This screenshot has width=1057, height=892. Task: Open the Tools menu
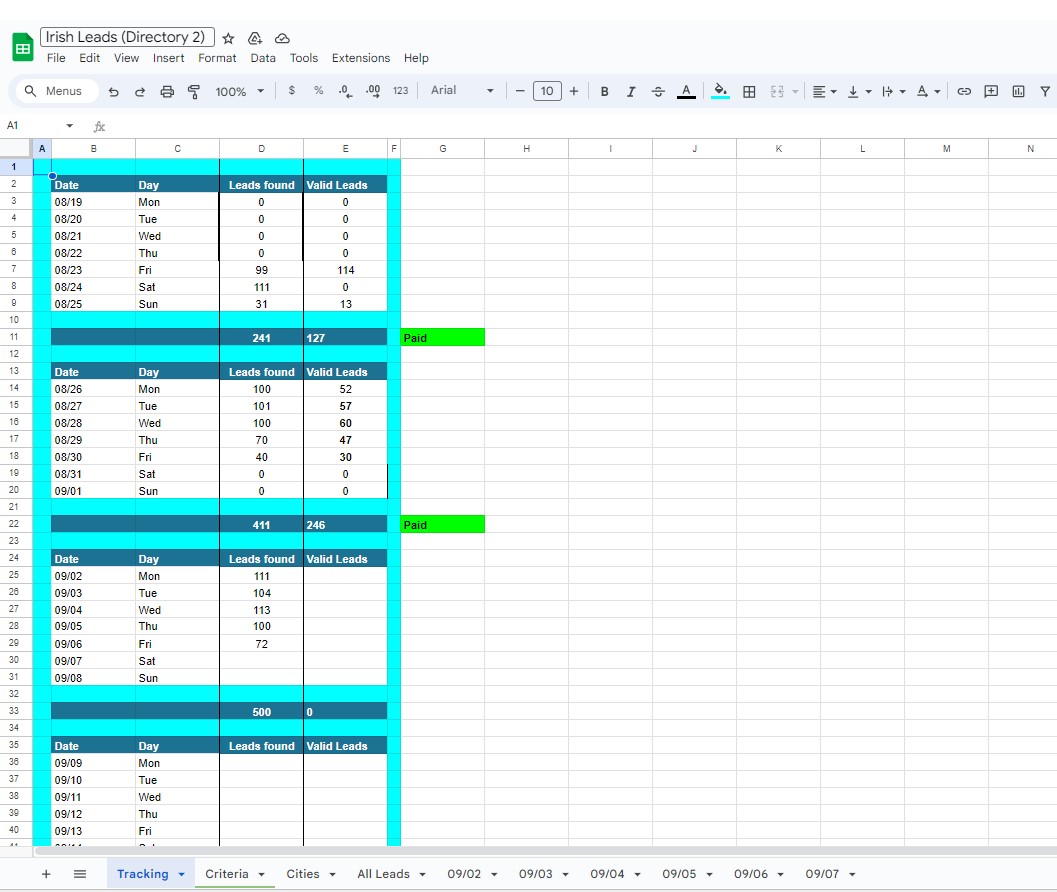pos(303,58)
